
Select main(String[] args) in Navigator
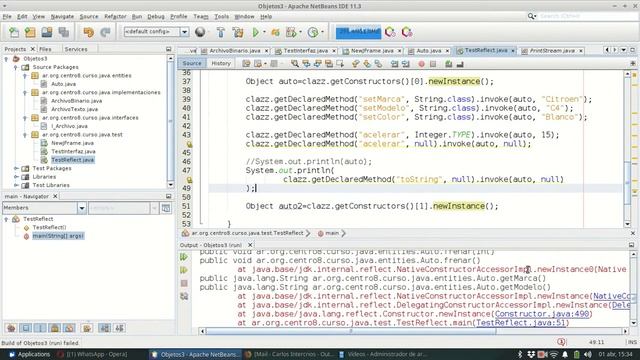pos(58,236)
